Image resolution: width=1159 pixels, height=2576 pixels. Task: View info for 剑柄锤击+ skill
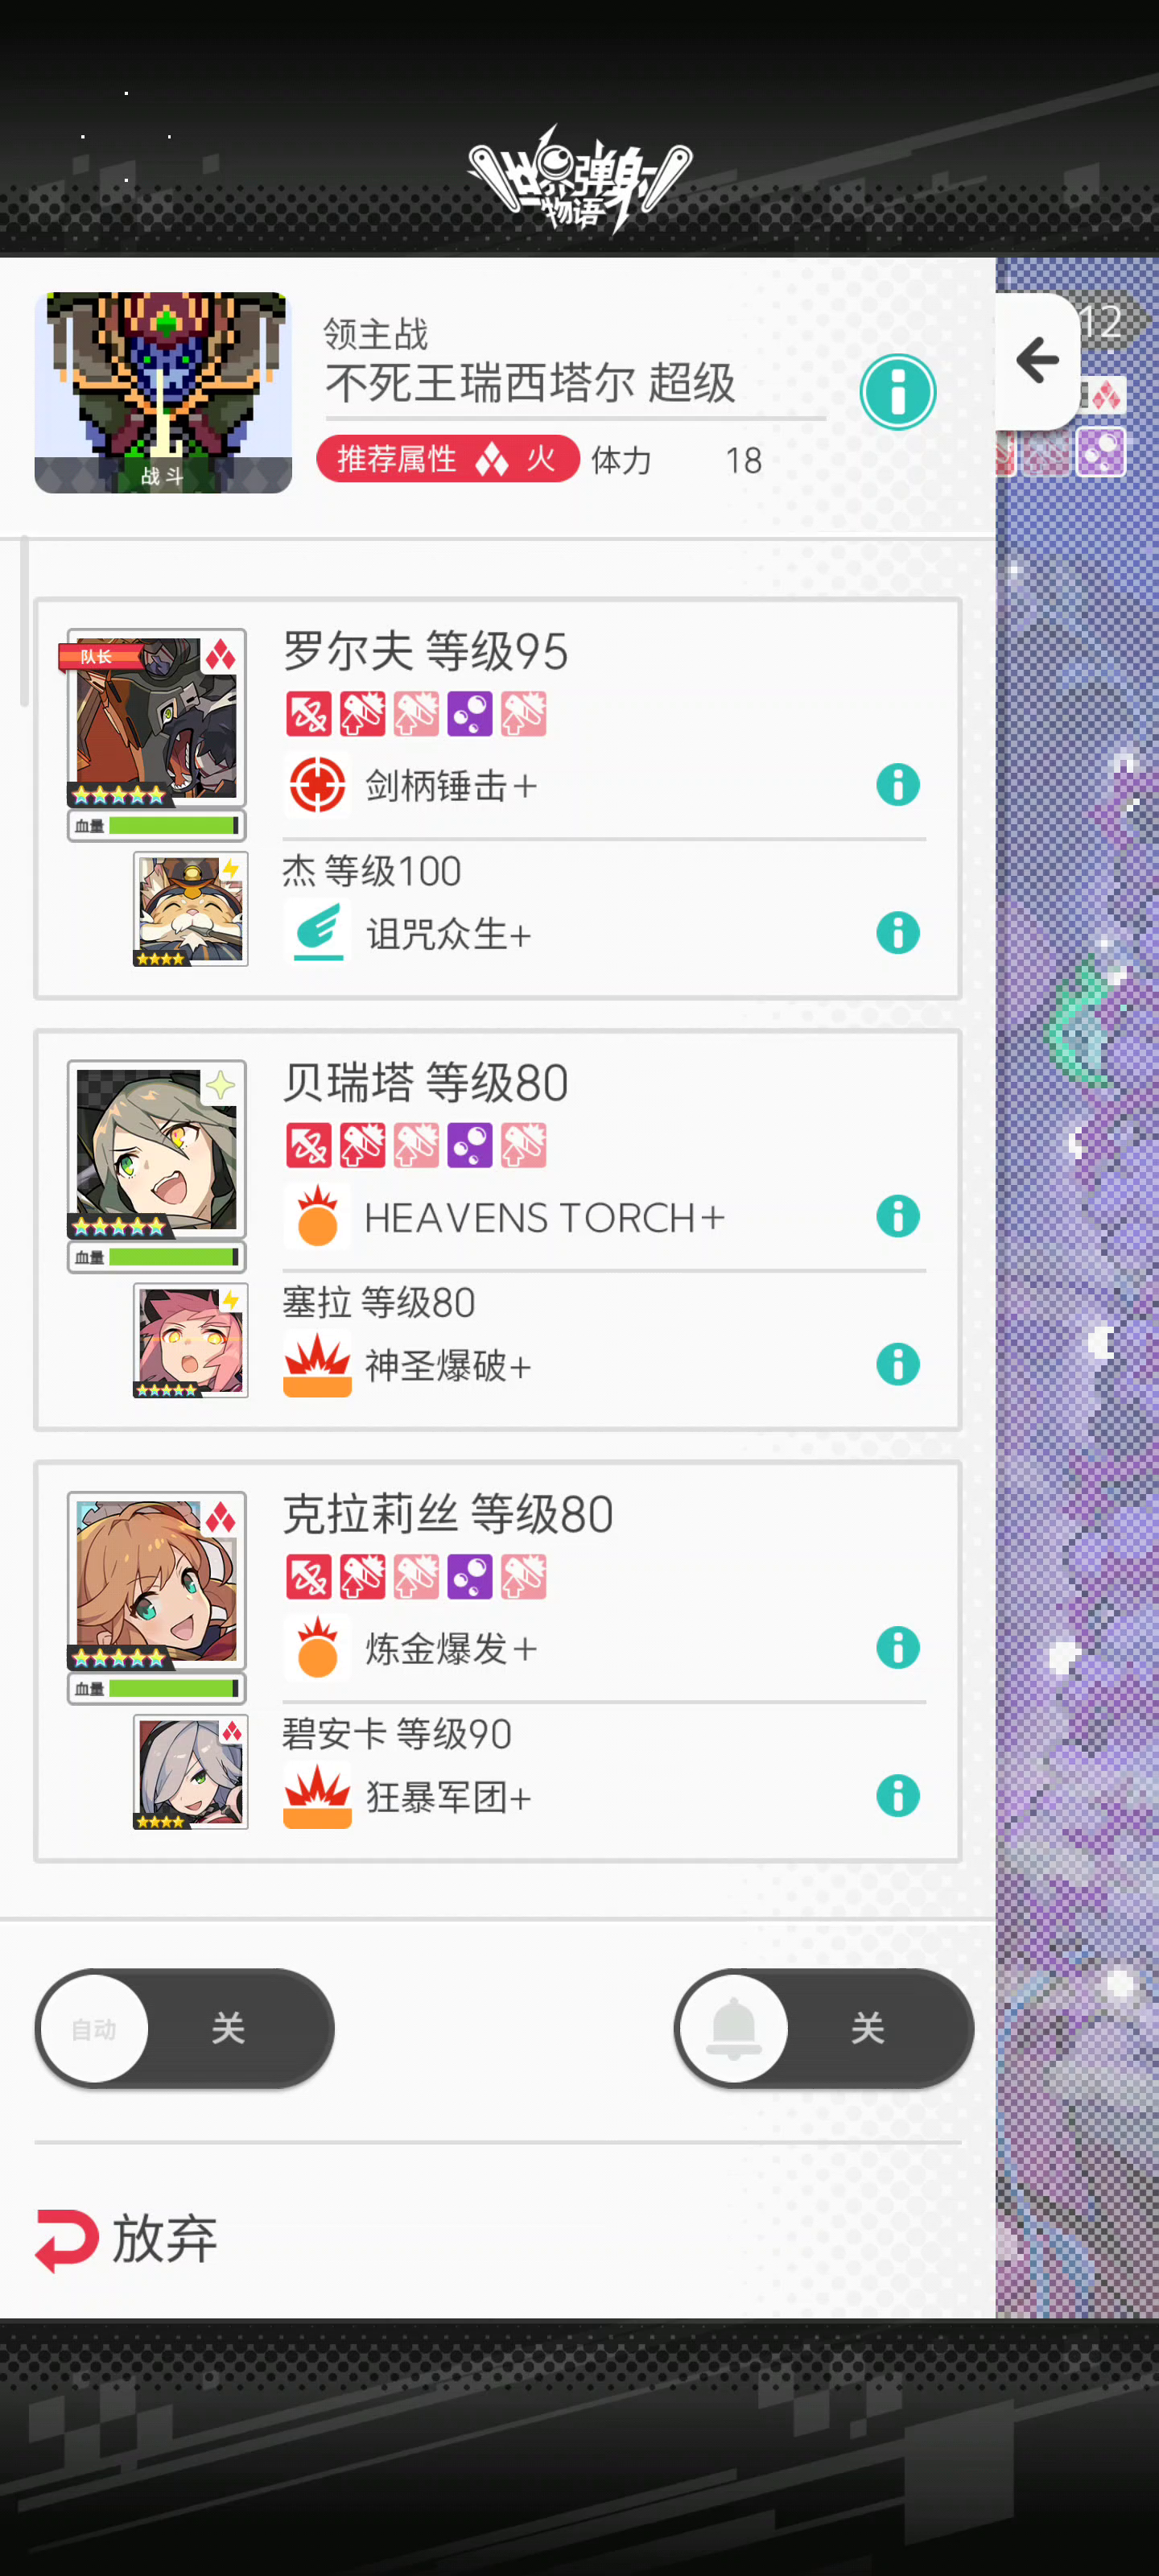click(x=897, y=785)
